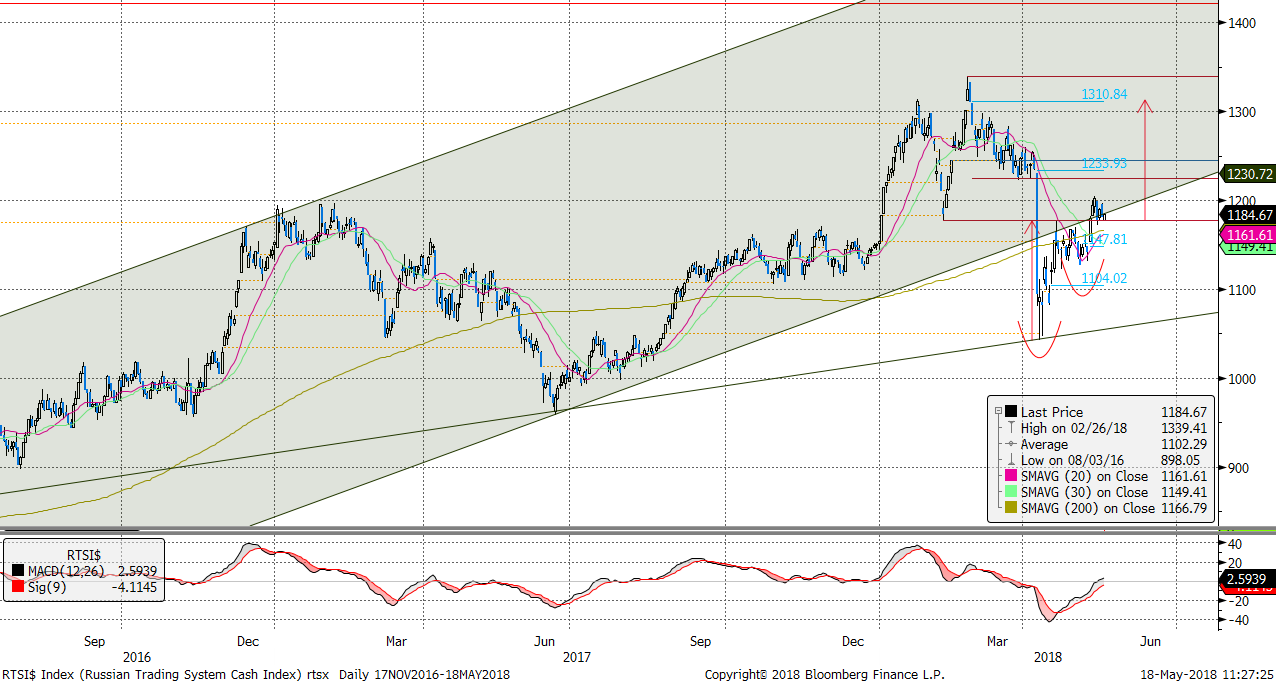
Task: Click the 1400 price axis label
Action: coord(1243,23)
